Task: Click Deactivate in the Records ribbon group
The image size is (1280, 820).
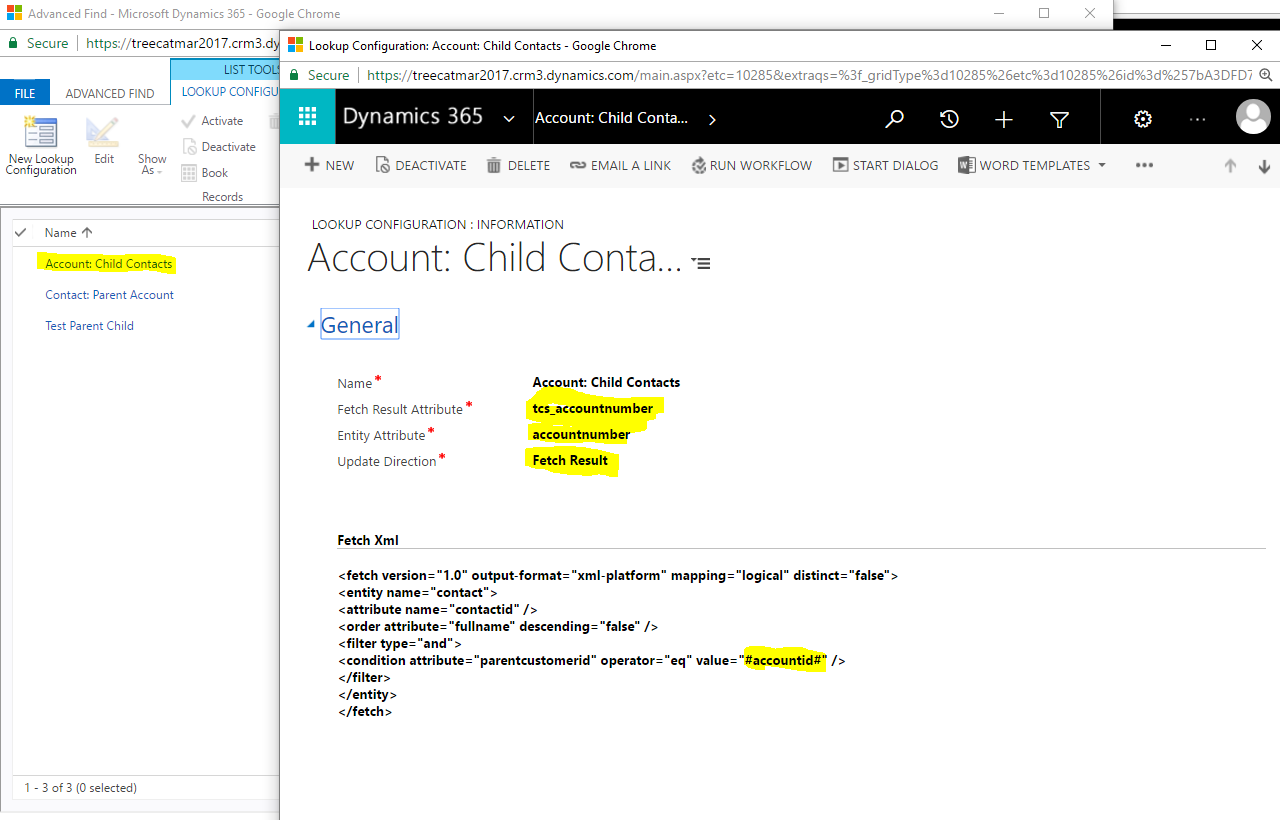Action: pos(219,146)
